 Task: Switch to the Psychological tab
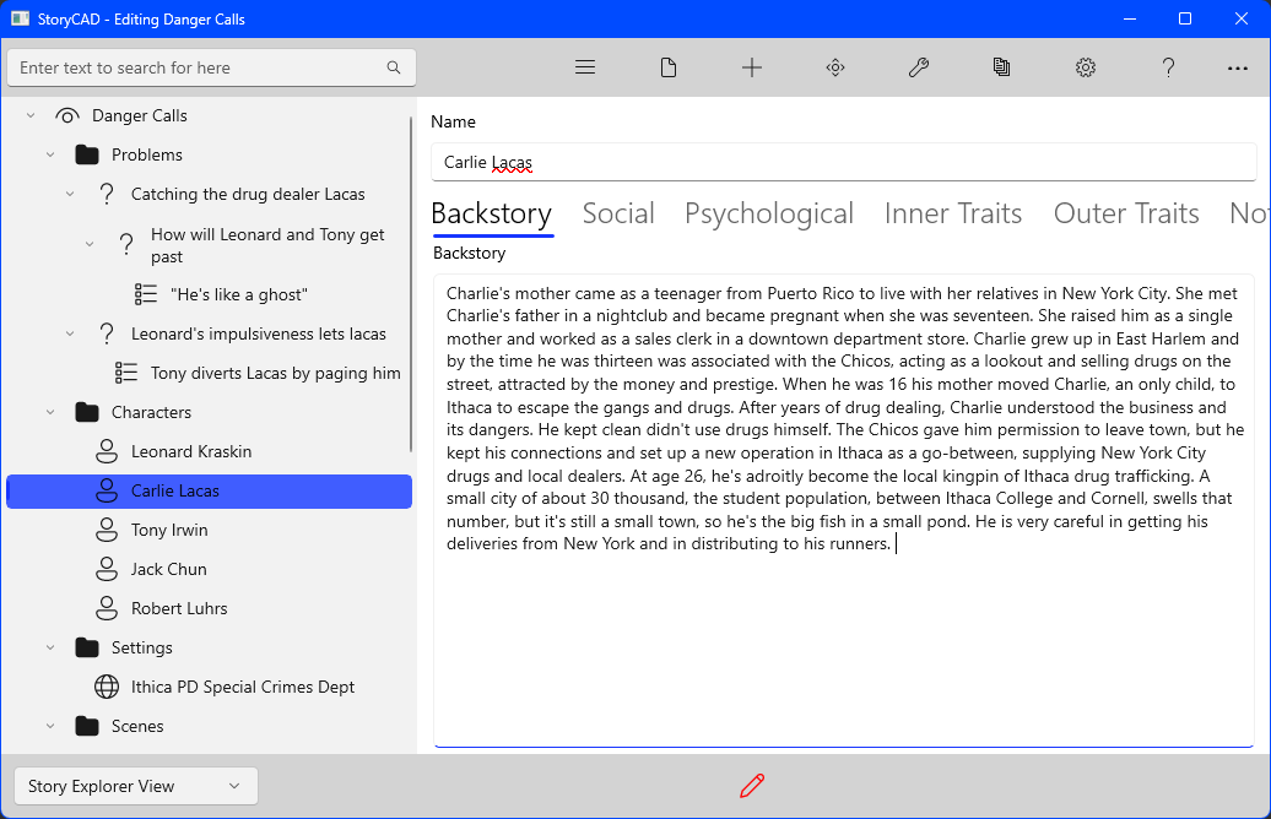[x=768, y=213]
